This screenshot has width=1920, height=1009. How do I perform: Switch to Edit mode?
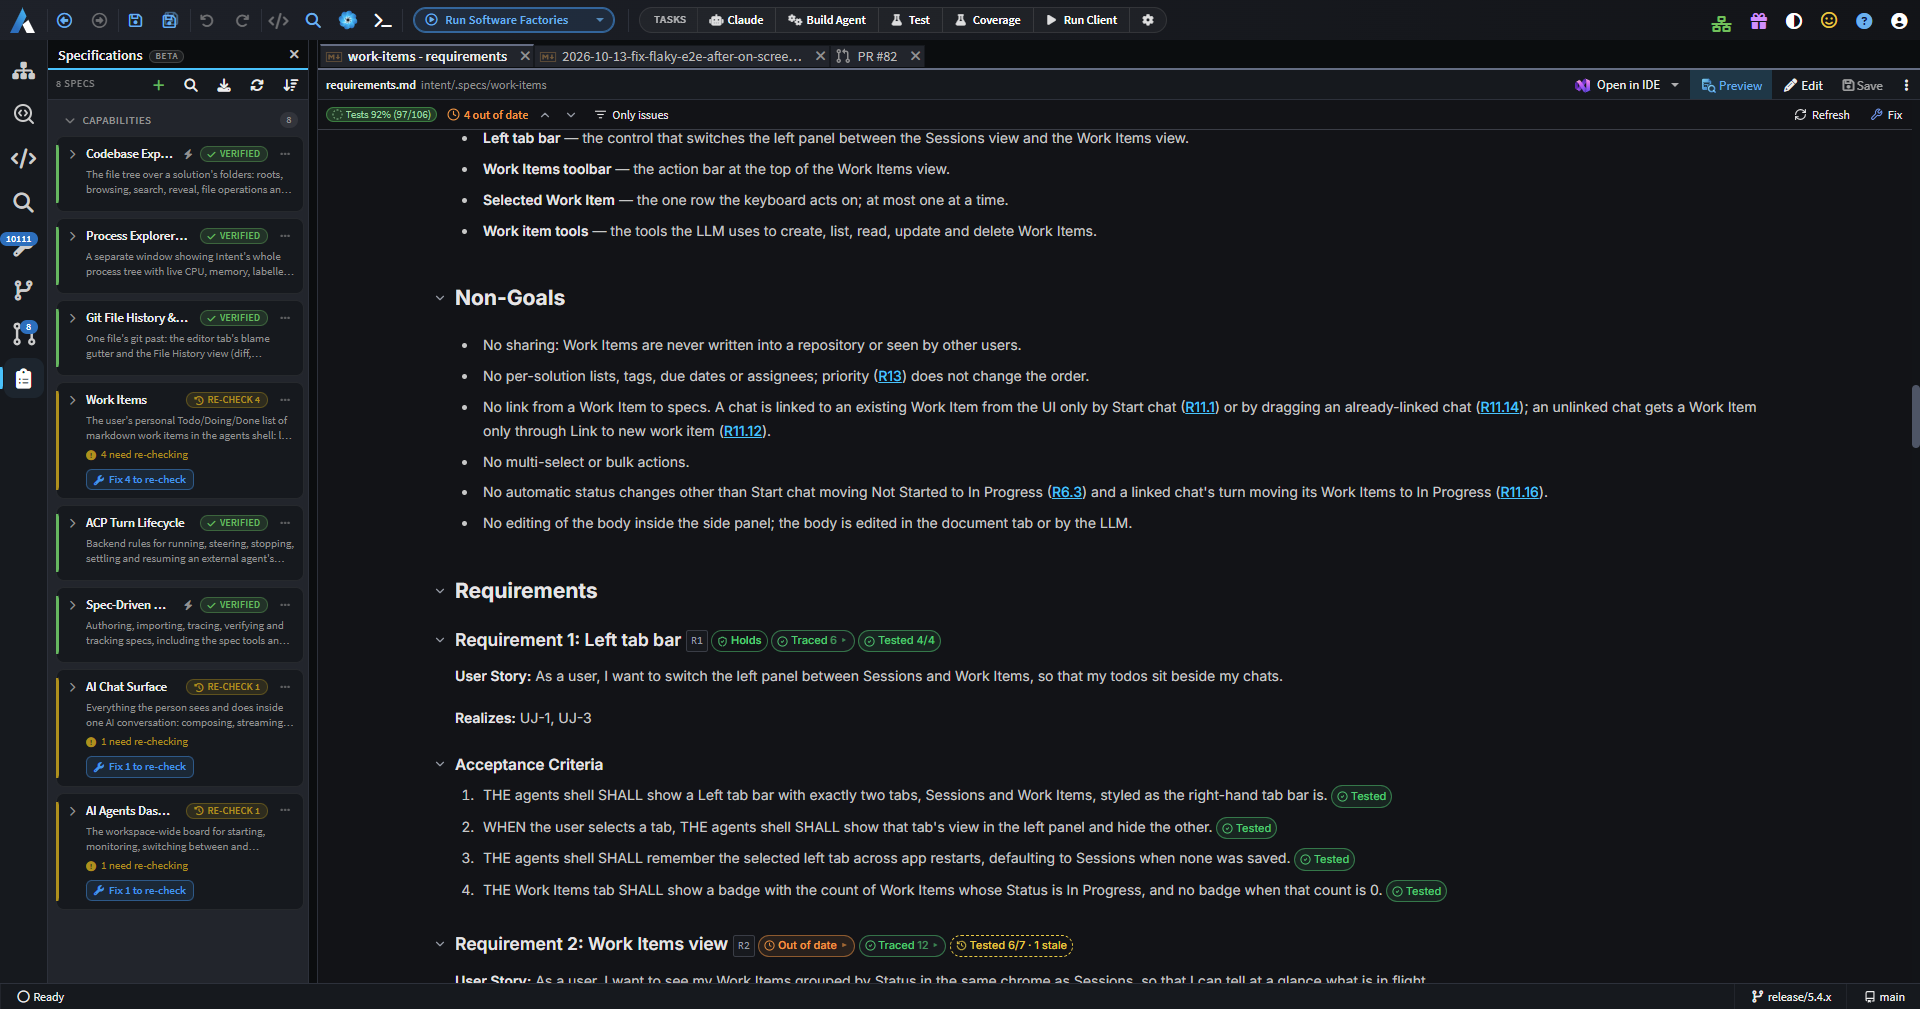point(1803,85)
